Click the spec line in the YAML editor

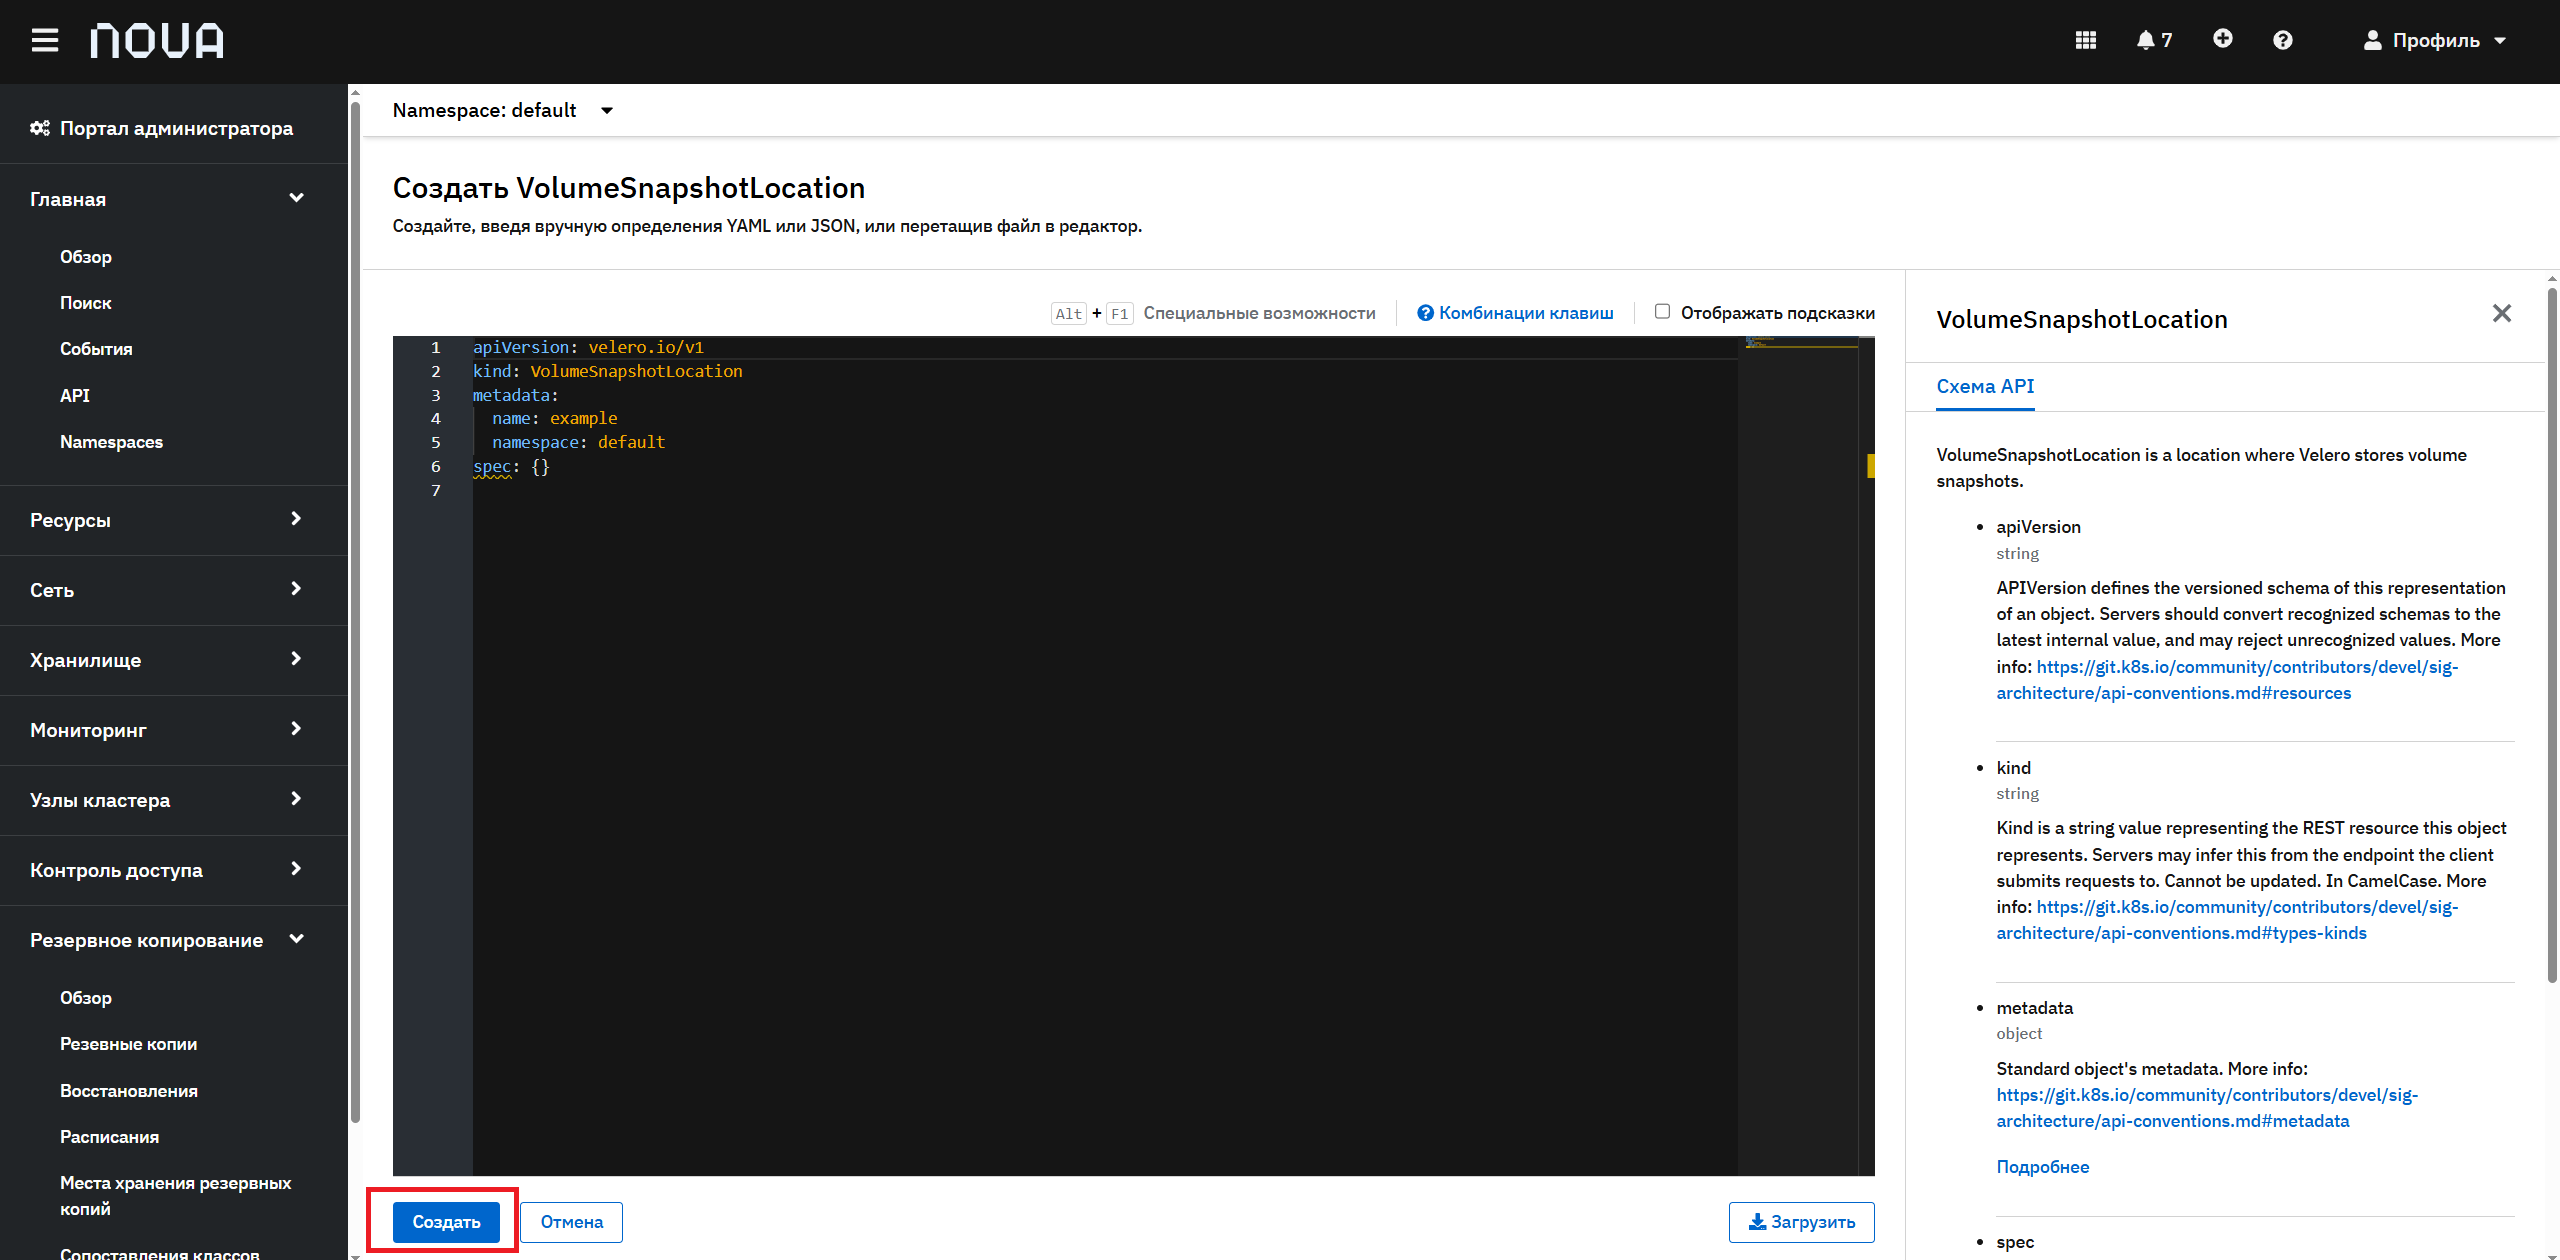[x=511, y=467]
